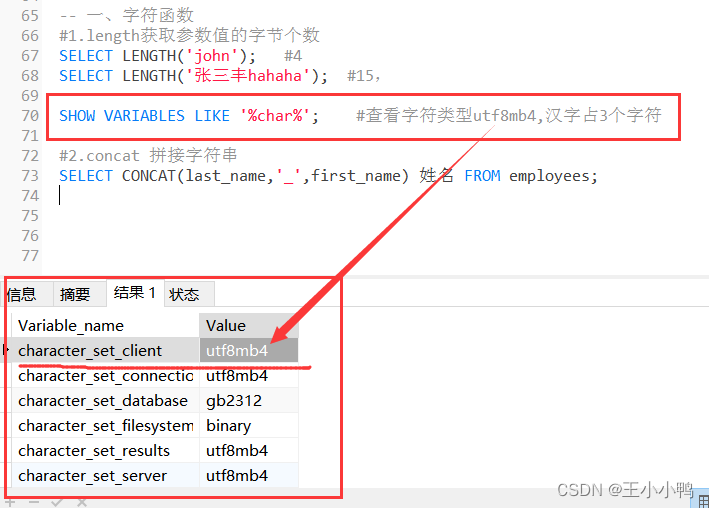Click the gb2312 value cell
709x508 pixels.
249,400
